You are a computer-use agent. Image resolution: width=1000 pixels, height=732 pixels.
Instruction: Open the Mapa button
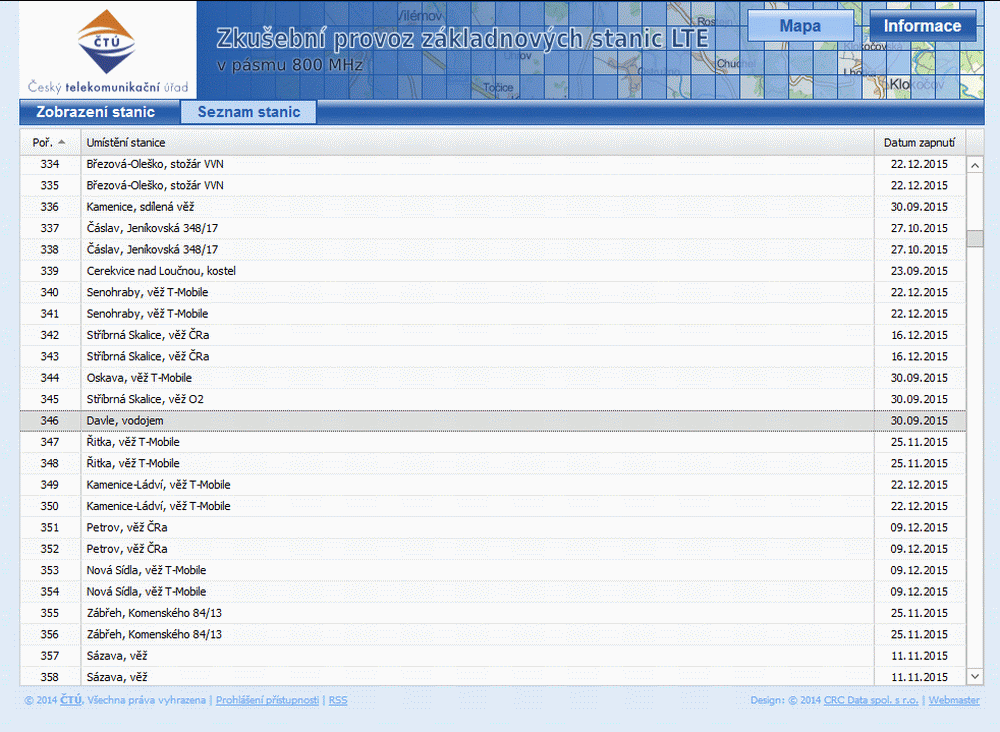(800, 26)
